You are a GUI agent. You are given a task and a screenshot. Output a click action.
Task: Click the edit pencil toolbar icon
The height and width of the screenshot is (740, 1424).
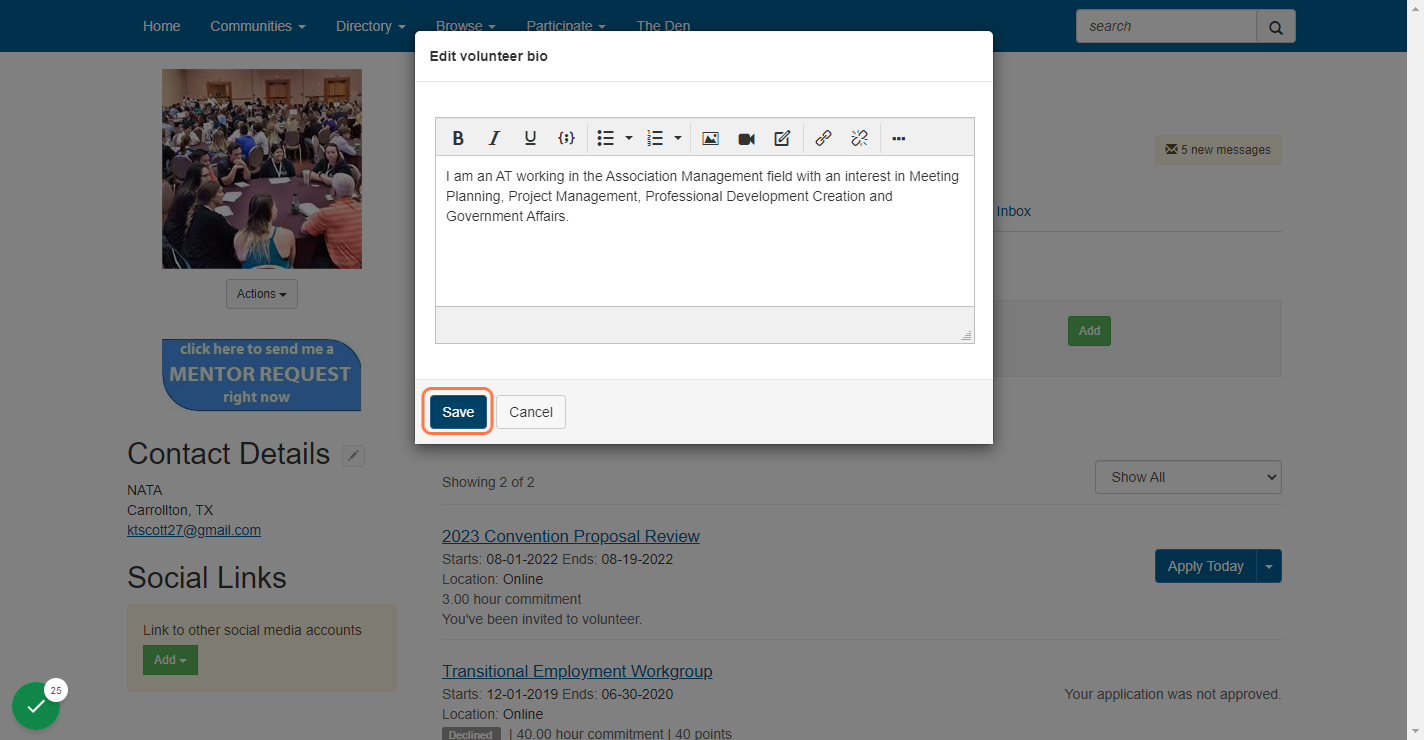[782, 138]
